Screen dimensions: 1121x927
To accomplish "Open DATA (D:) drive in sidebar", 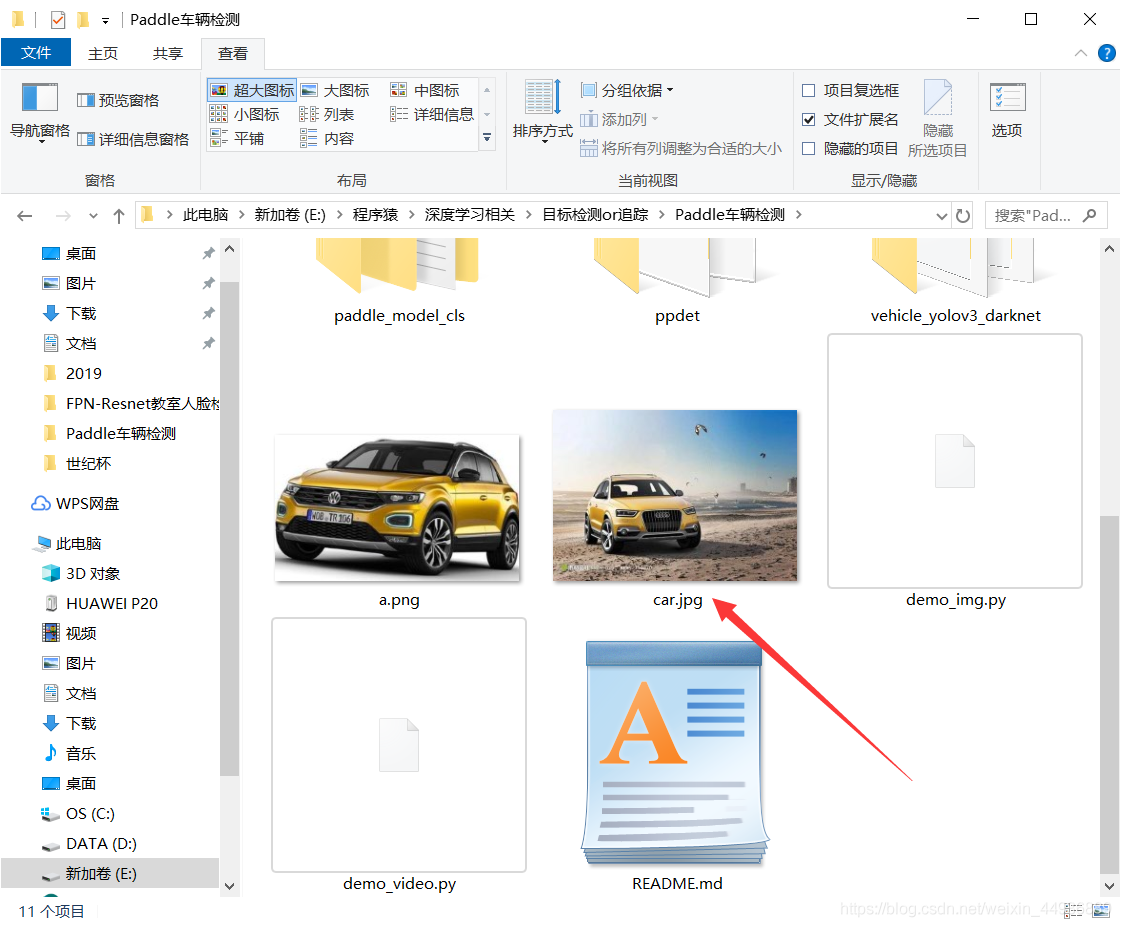I will pos(89,843).
